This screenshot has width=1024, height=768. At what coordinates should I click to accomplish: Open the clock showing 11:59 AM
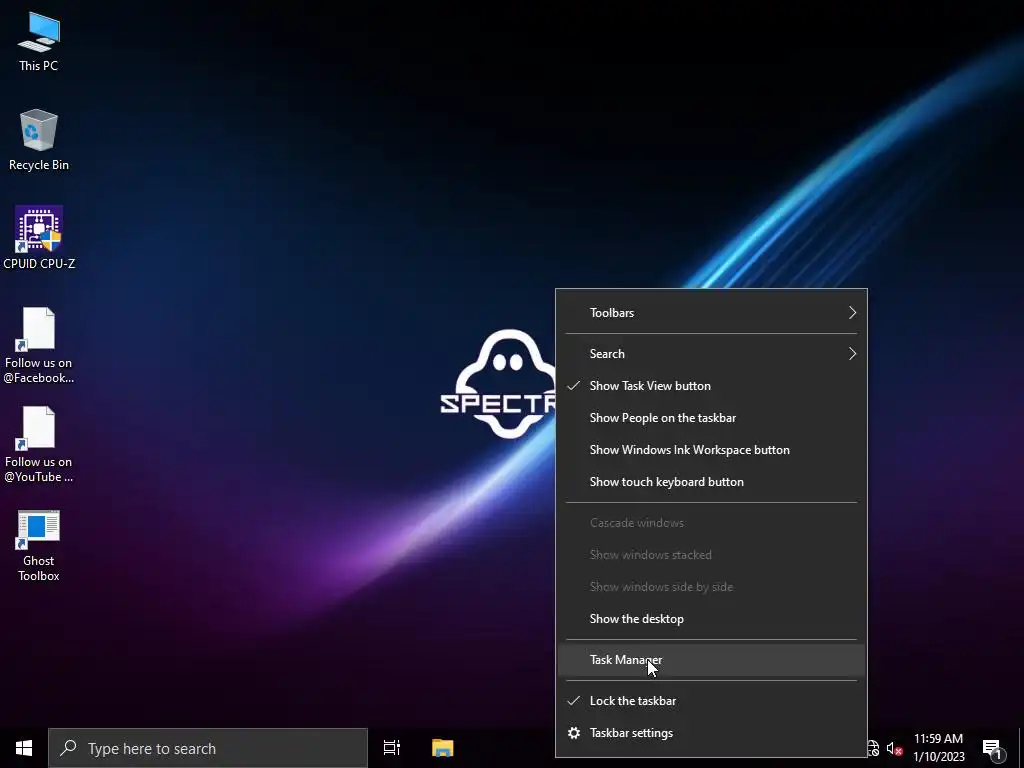pos(938,748)
